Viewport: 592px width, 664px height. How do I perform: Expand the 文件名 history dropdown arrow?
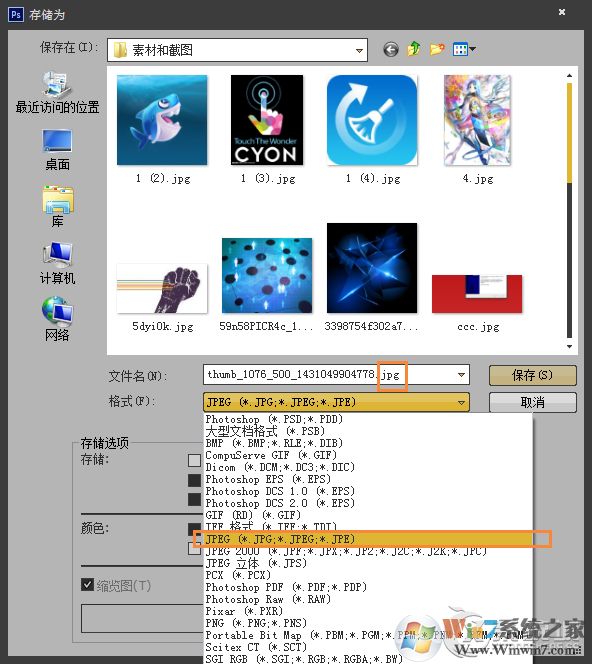pos(461,375)
